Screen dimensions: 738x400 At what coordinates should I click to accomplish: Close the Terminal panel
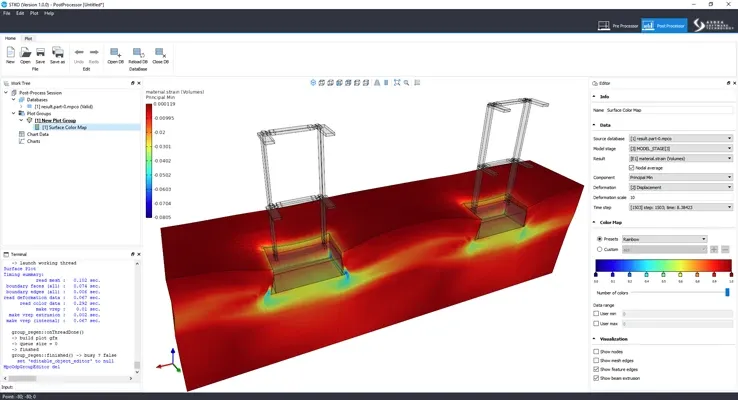[x=139, y=254]
